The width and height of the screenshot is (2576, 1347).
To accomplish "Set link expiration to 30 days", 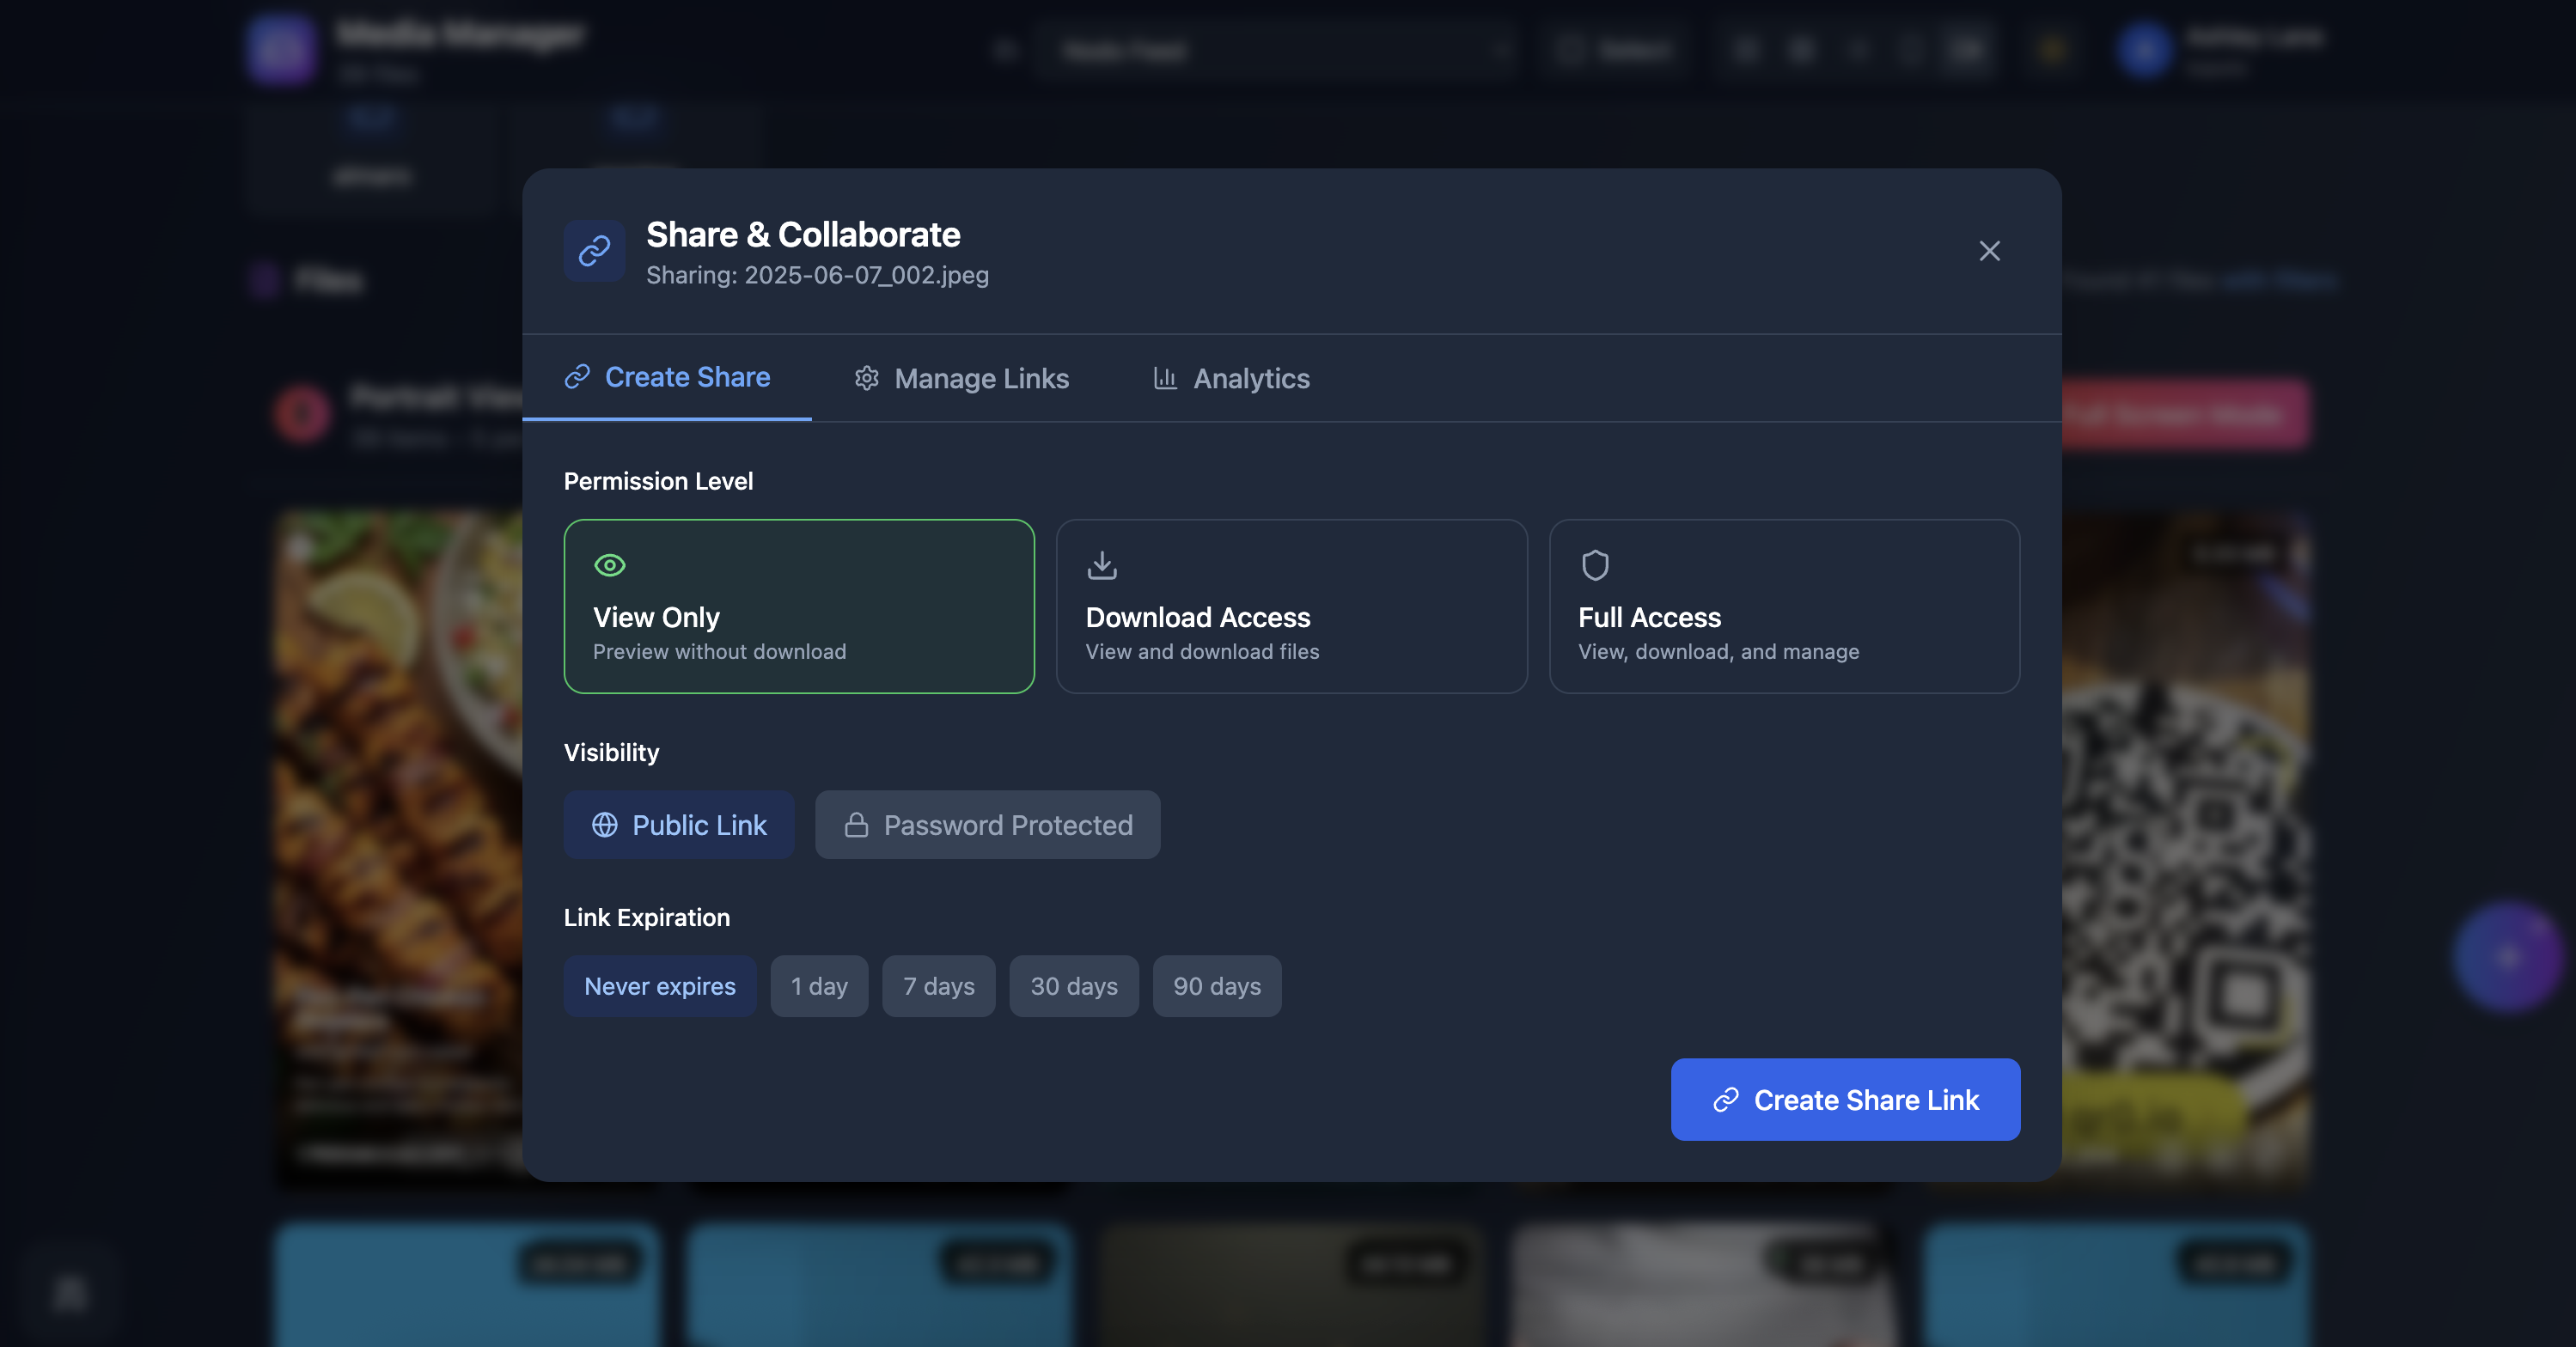I will [x=1073, y=986].
